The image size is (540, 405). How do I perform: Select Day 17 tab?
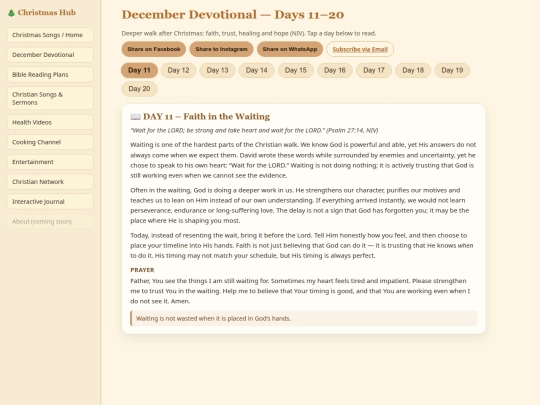374,70
